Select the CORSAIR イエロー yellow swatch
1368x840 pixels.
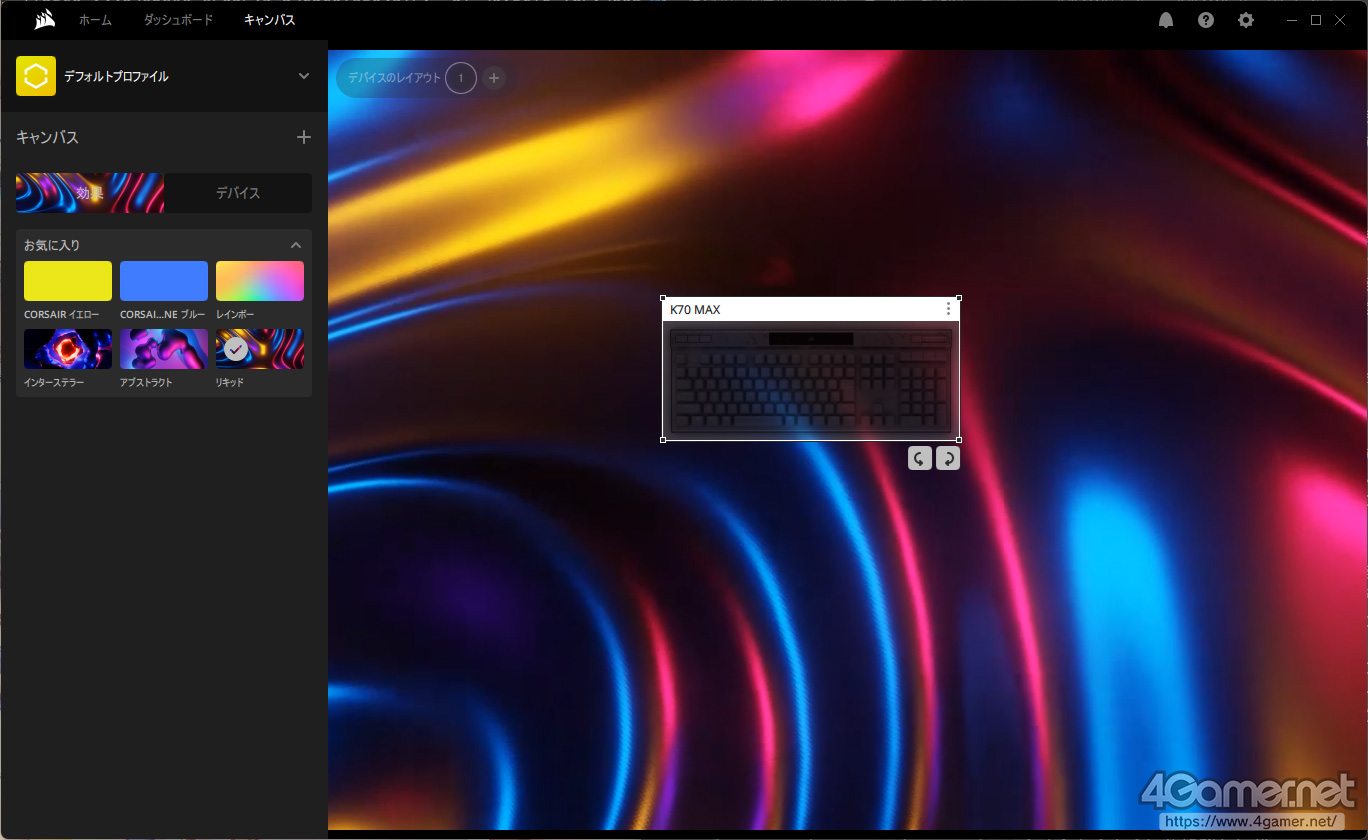point(68,281)
